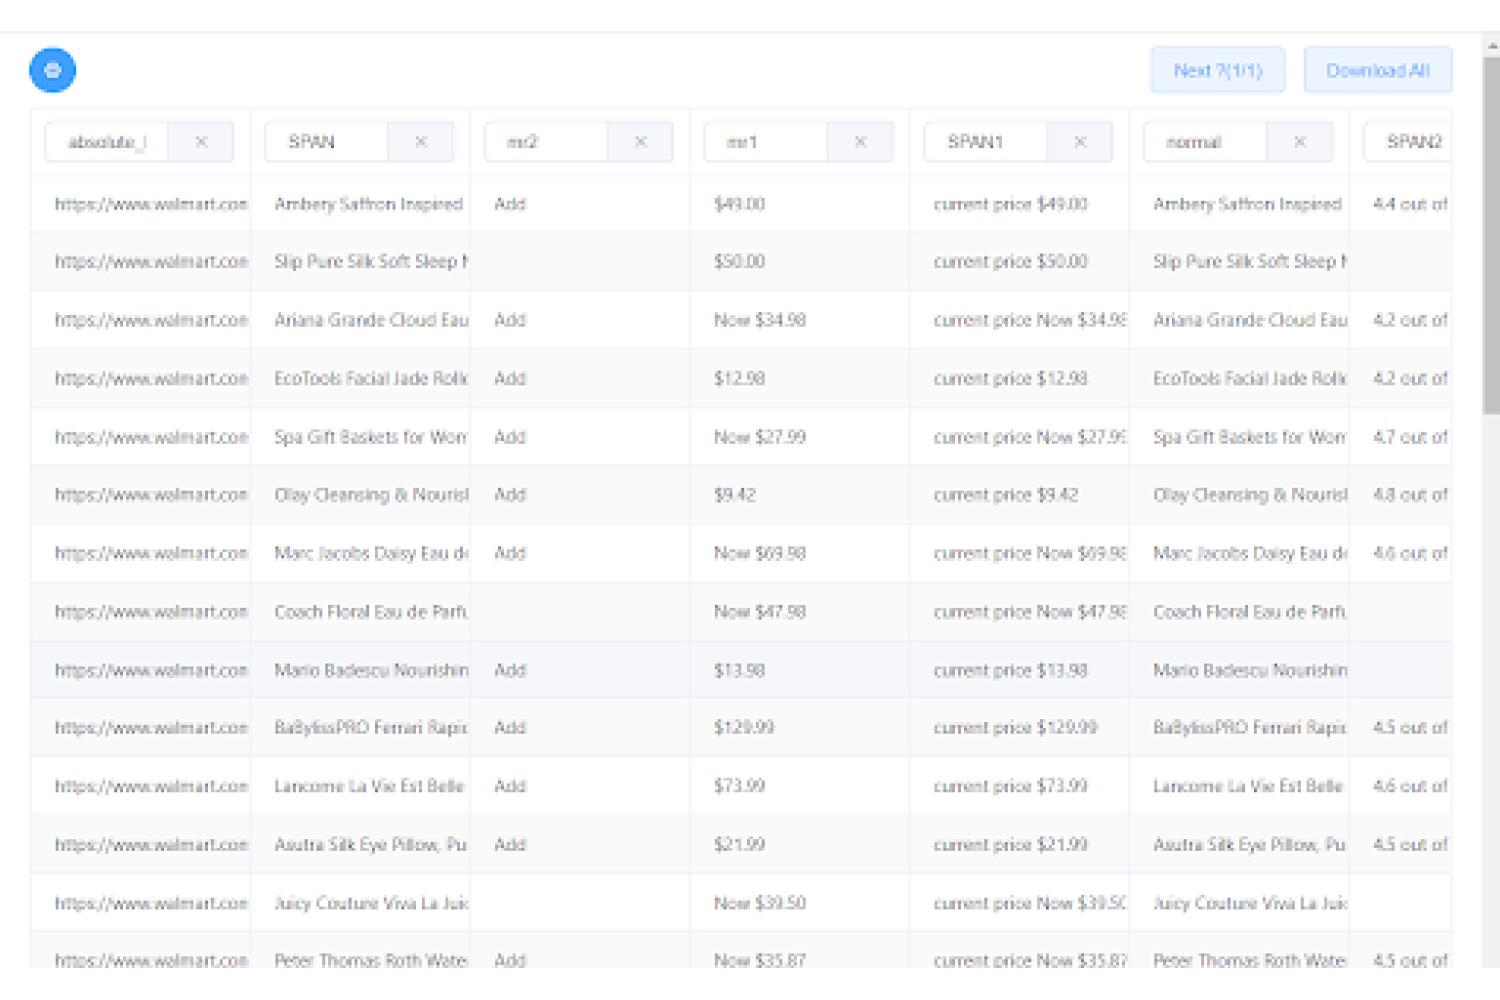The image size is (1500, 1000).
Task: Click the $21.99 cell in mr1 column
Action: [x=739, y=845]
